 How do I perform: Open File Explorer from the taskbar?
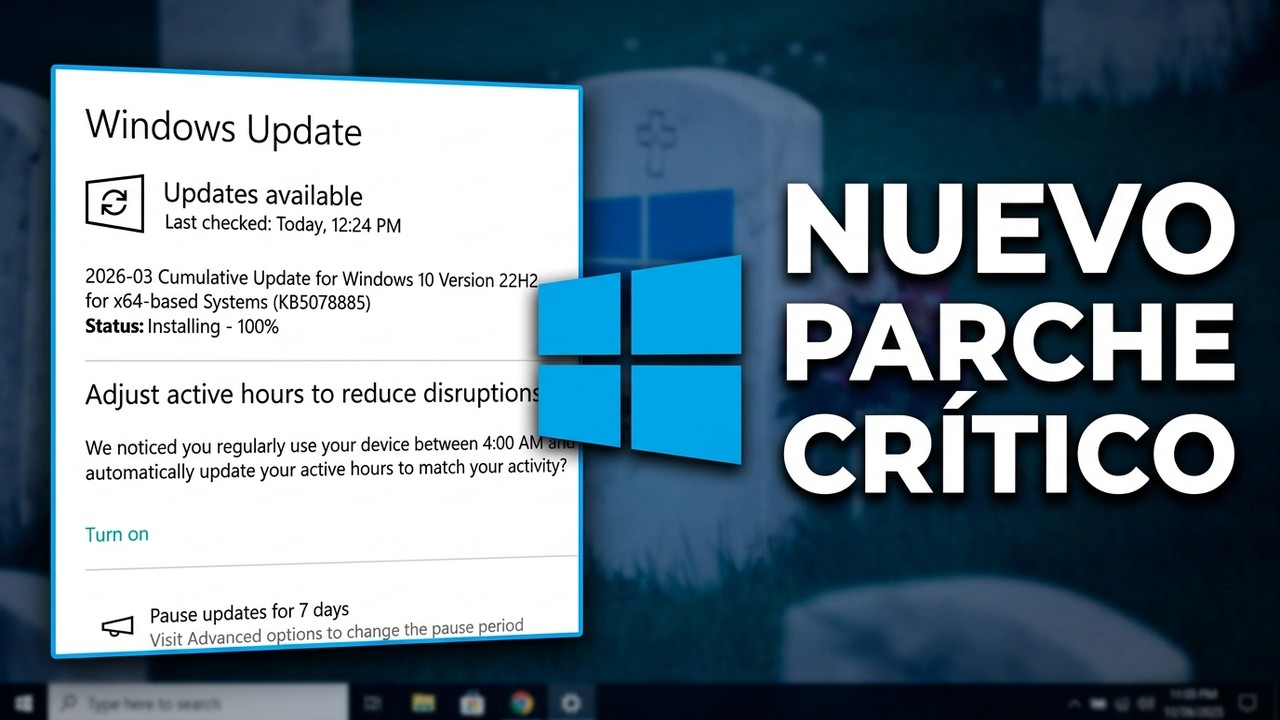click(x=423, y=703)
